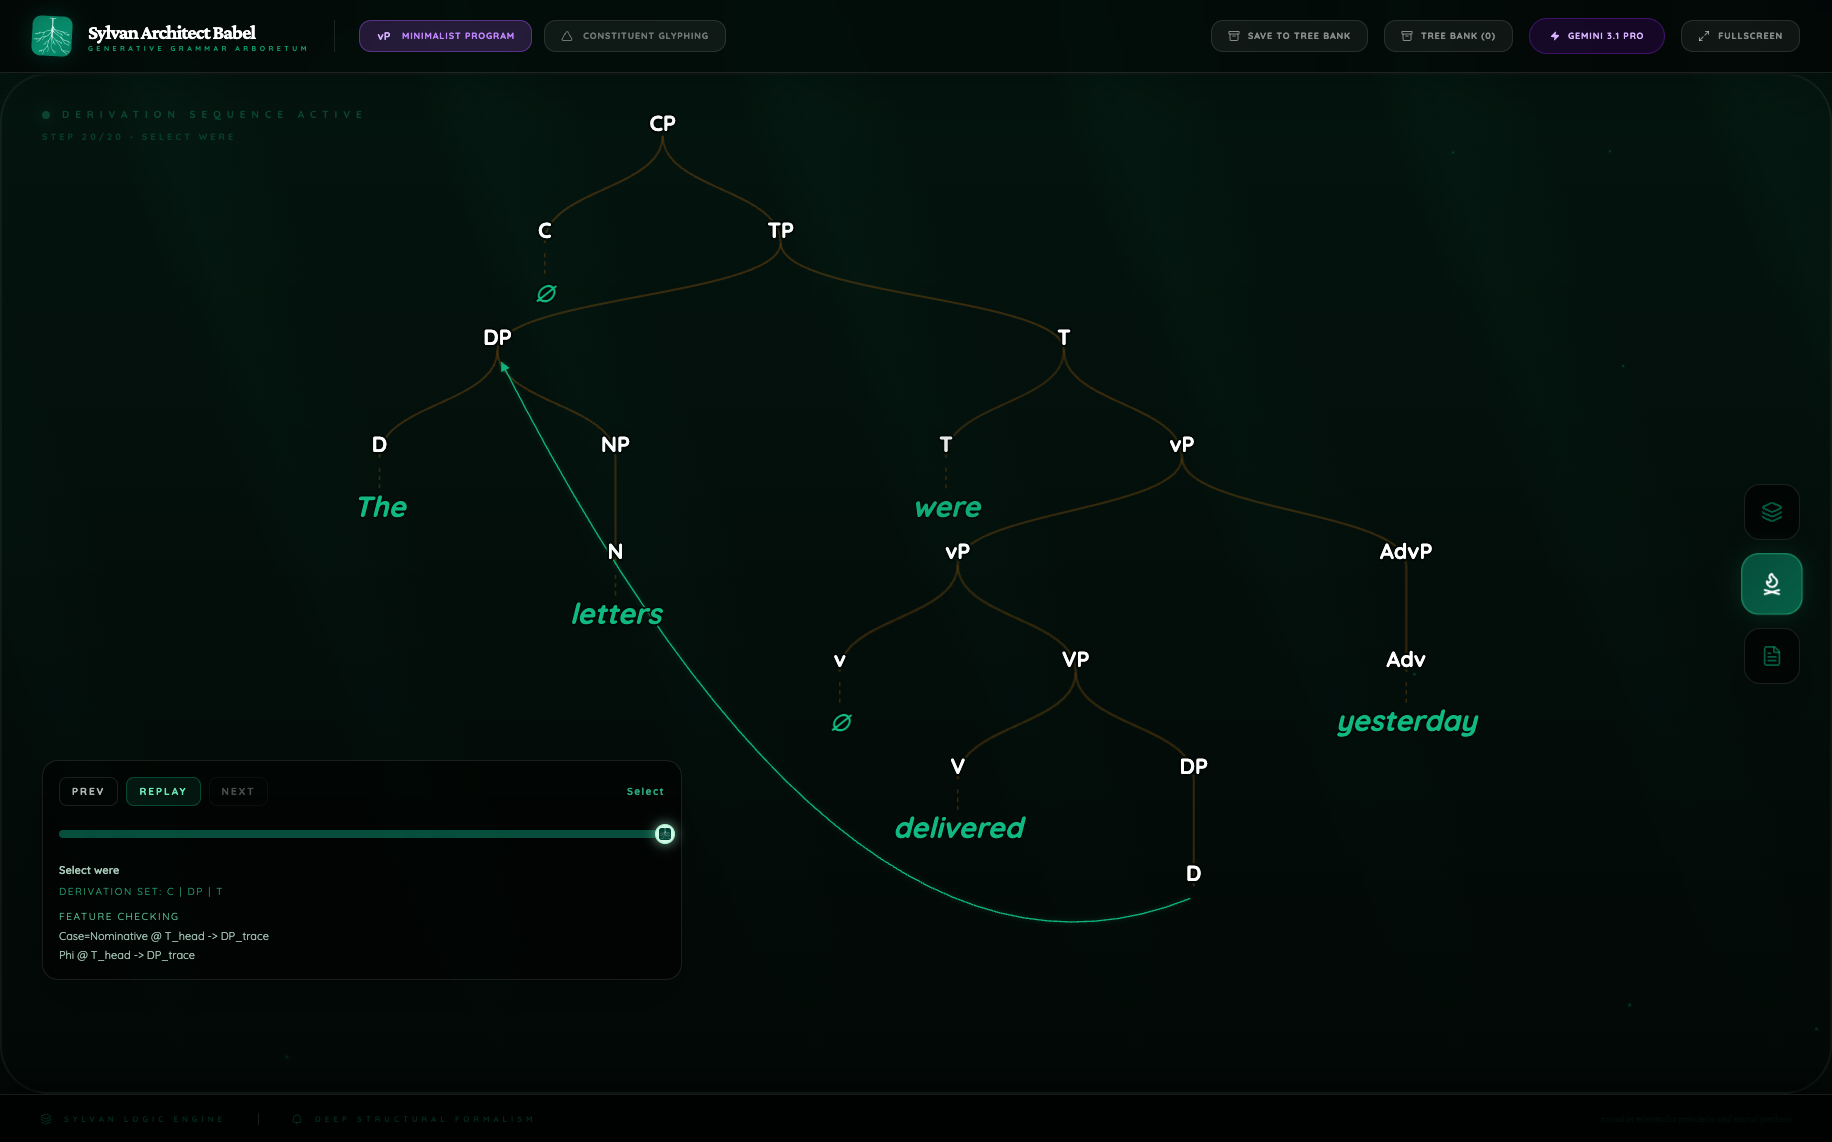Click the word 'delivered' under V
Image resolution: width=1832 pixels, height=1142 pixels.
point(959,828)
